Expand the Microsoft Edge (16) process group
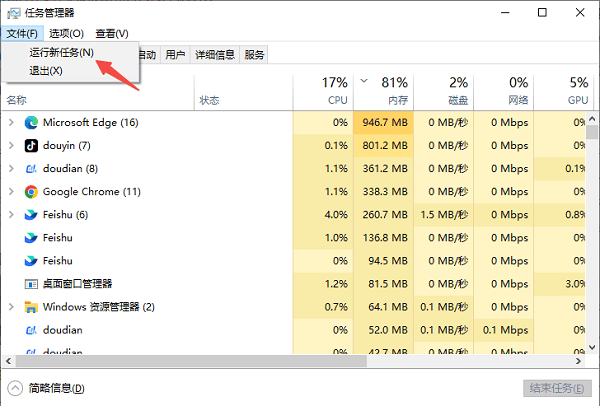 click(x=11, y=122)
